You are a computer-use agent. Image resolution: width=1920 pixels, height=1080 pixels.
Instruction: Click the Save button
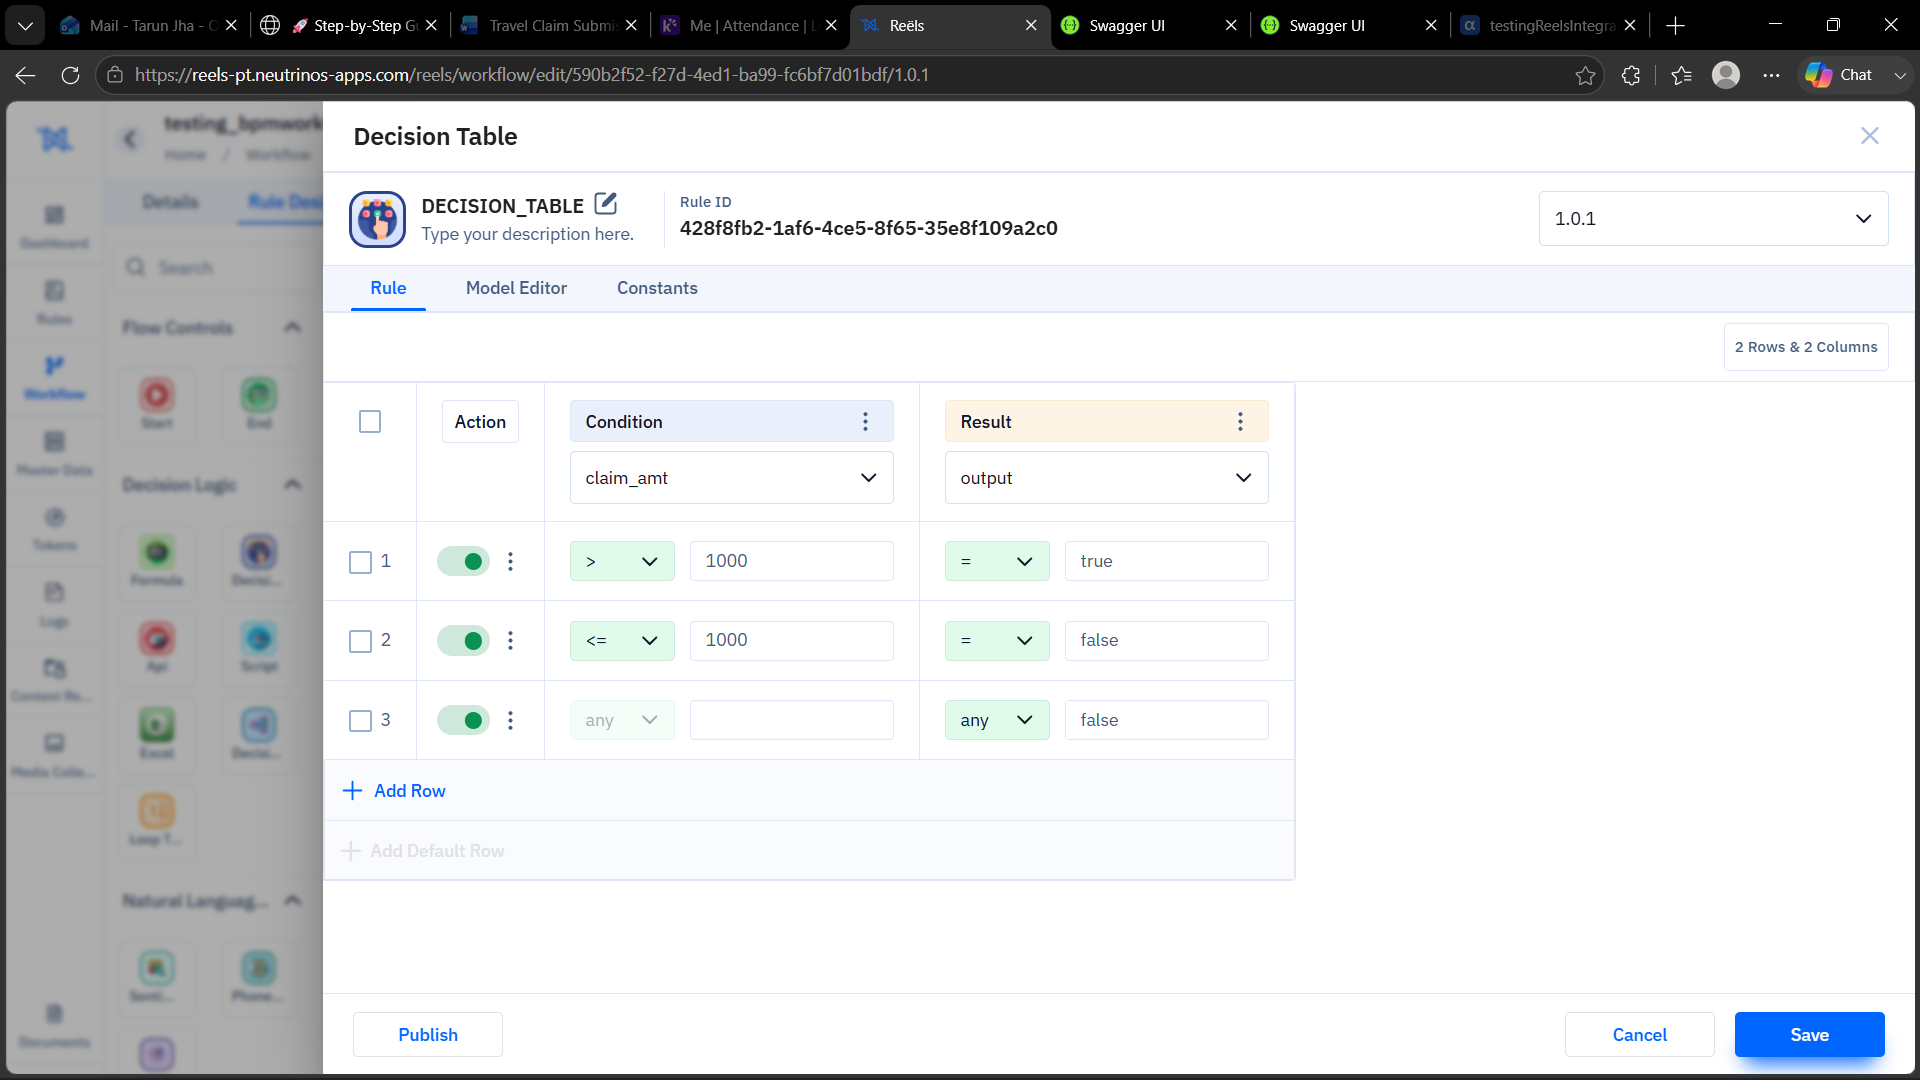[x=1810, y=1035]
